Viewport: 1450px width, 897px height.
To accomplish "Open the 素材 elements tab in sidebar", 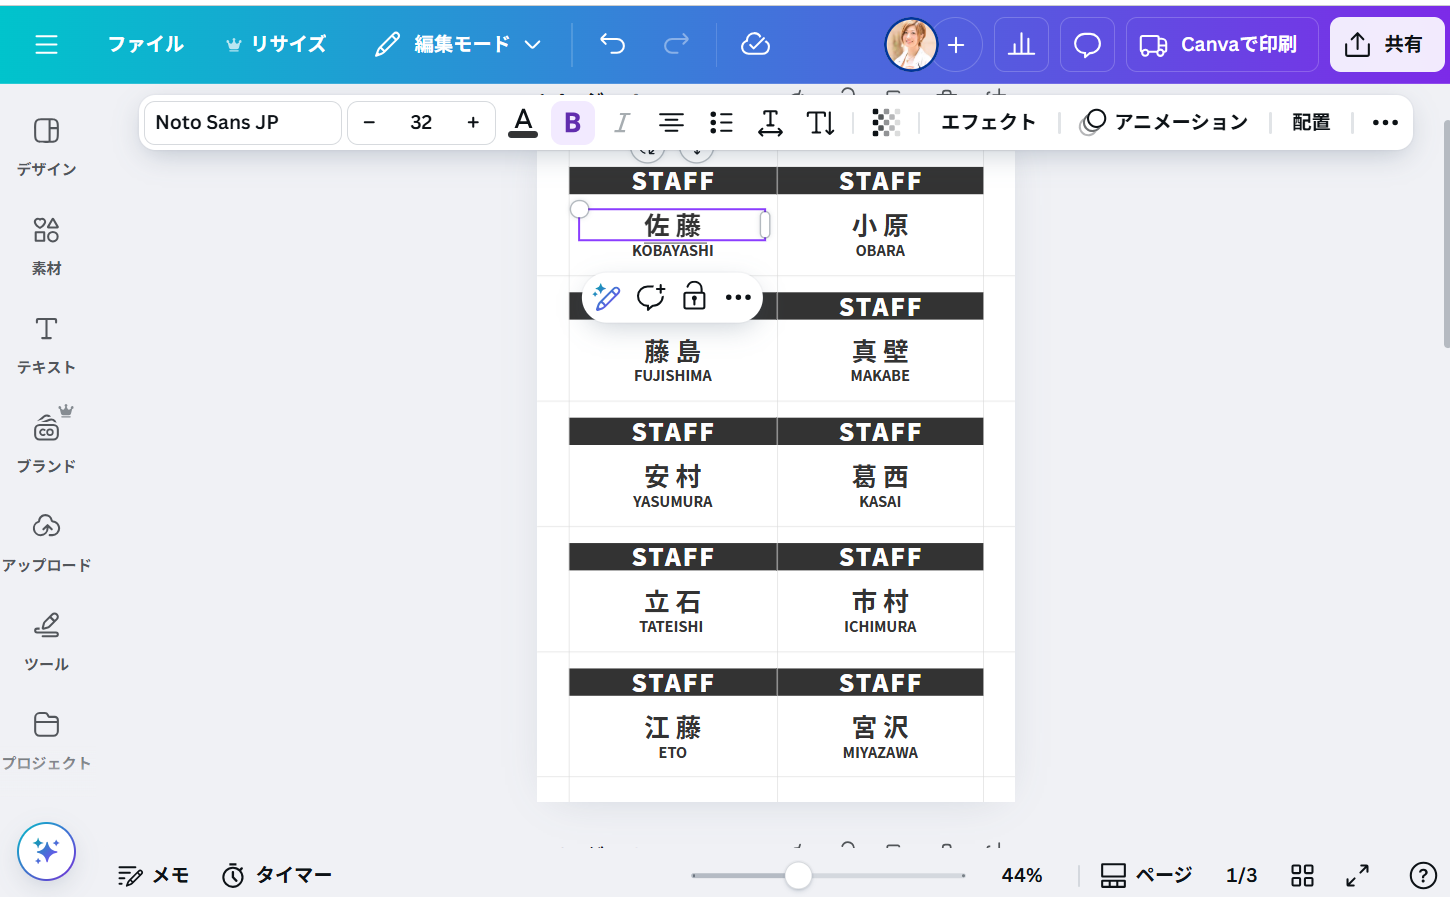I will pos(46,245).
